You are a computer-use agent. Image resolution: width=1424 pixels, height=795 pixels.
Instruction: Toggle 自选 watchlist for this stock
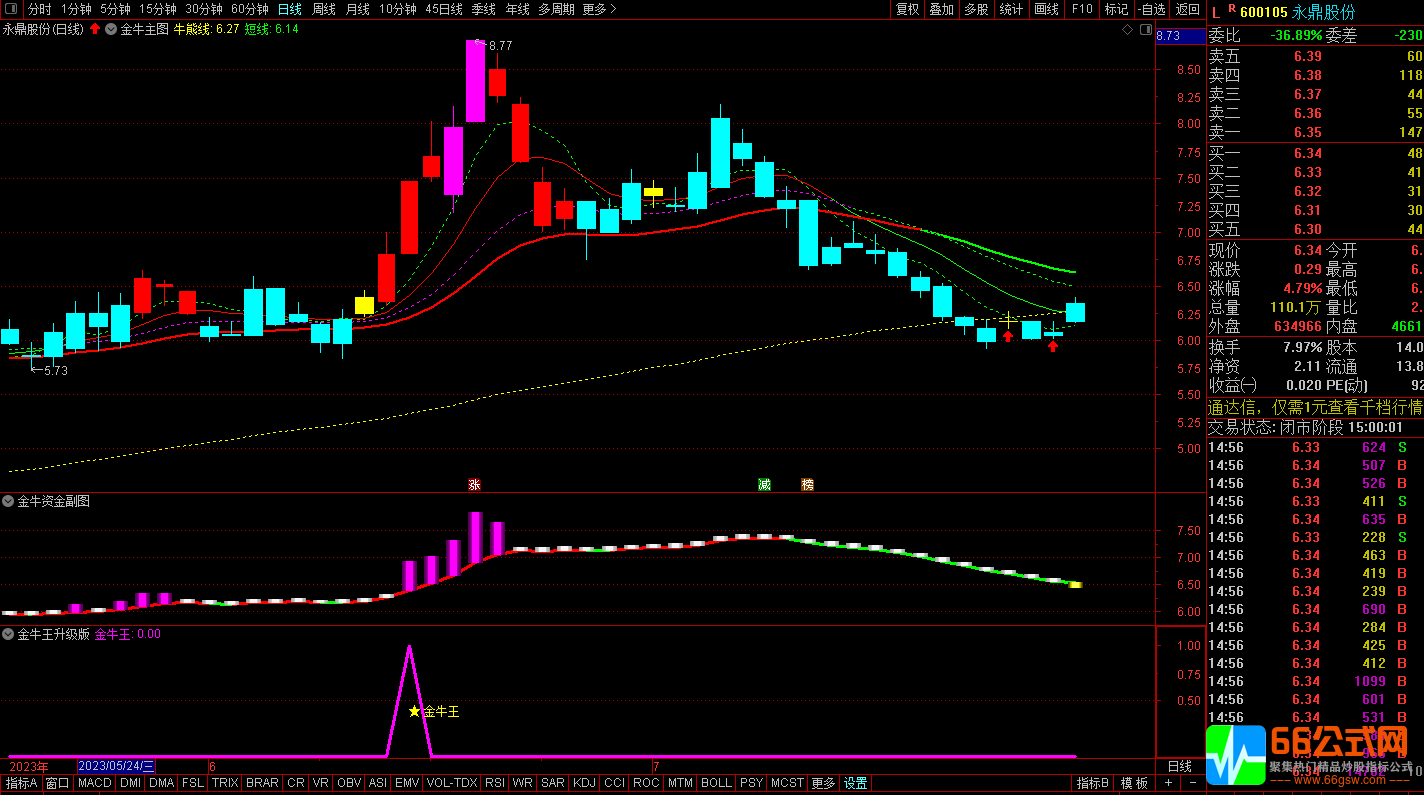(x=1152, y=9)
